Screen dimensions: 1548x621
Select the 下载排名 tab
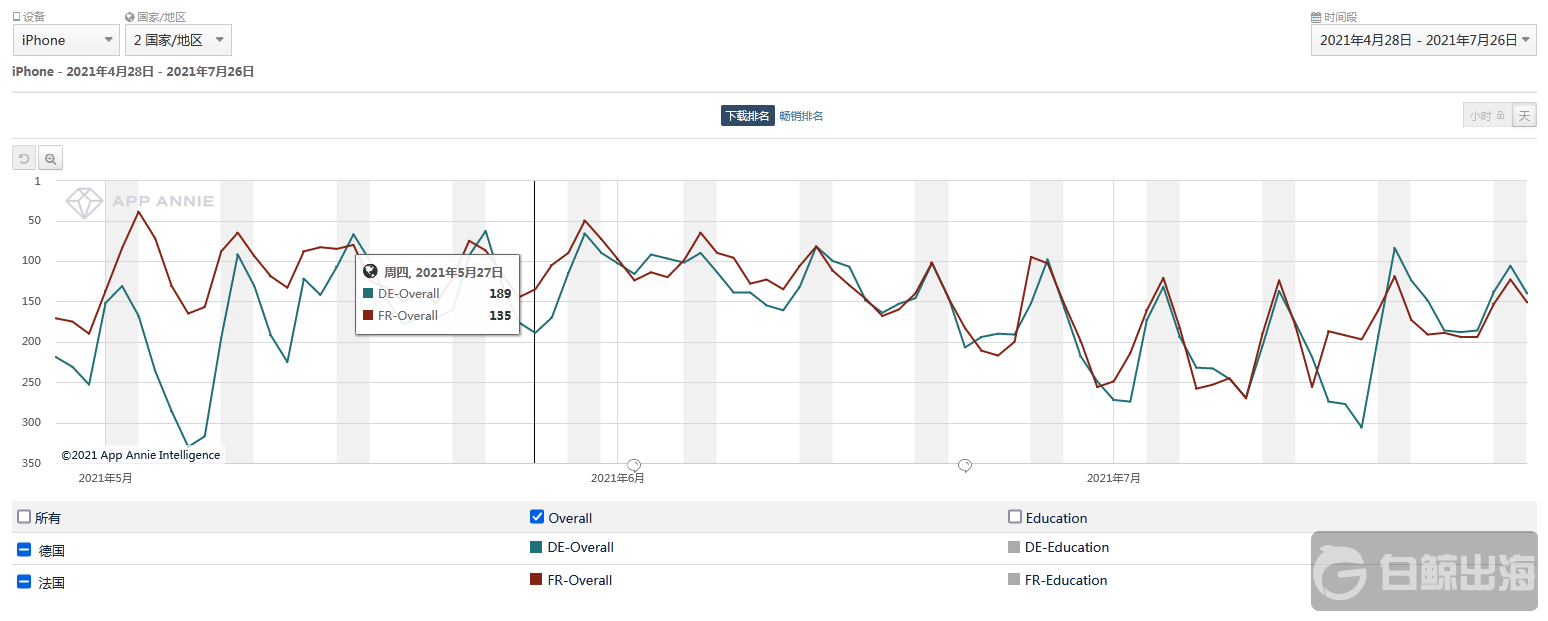pyautogui.click(x=747, y=116)
